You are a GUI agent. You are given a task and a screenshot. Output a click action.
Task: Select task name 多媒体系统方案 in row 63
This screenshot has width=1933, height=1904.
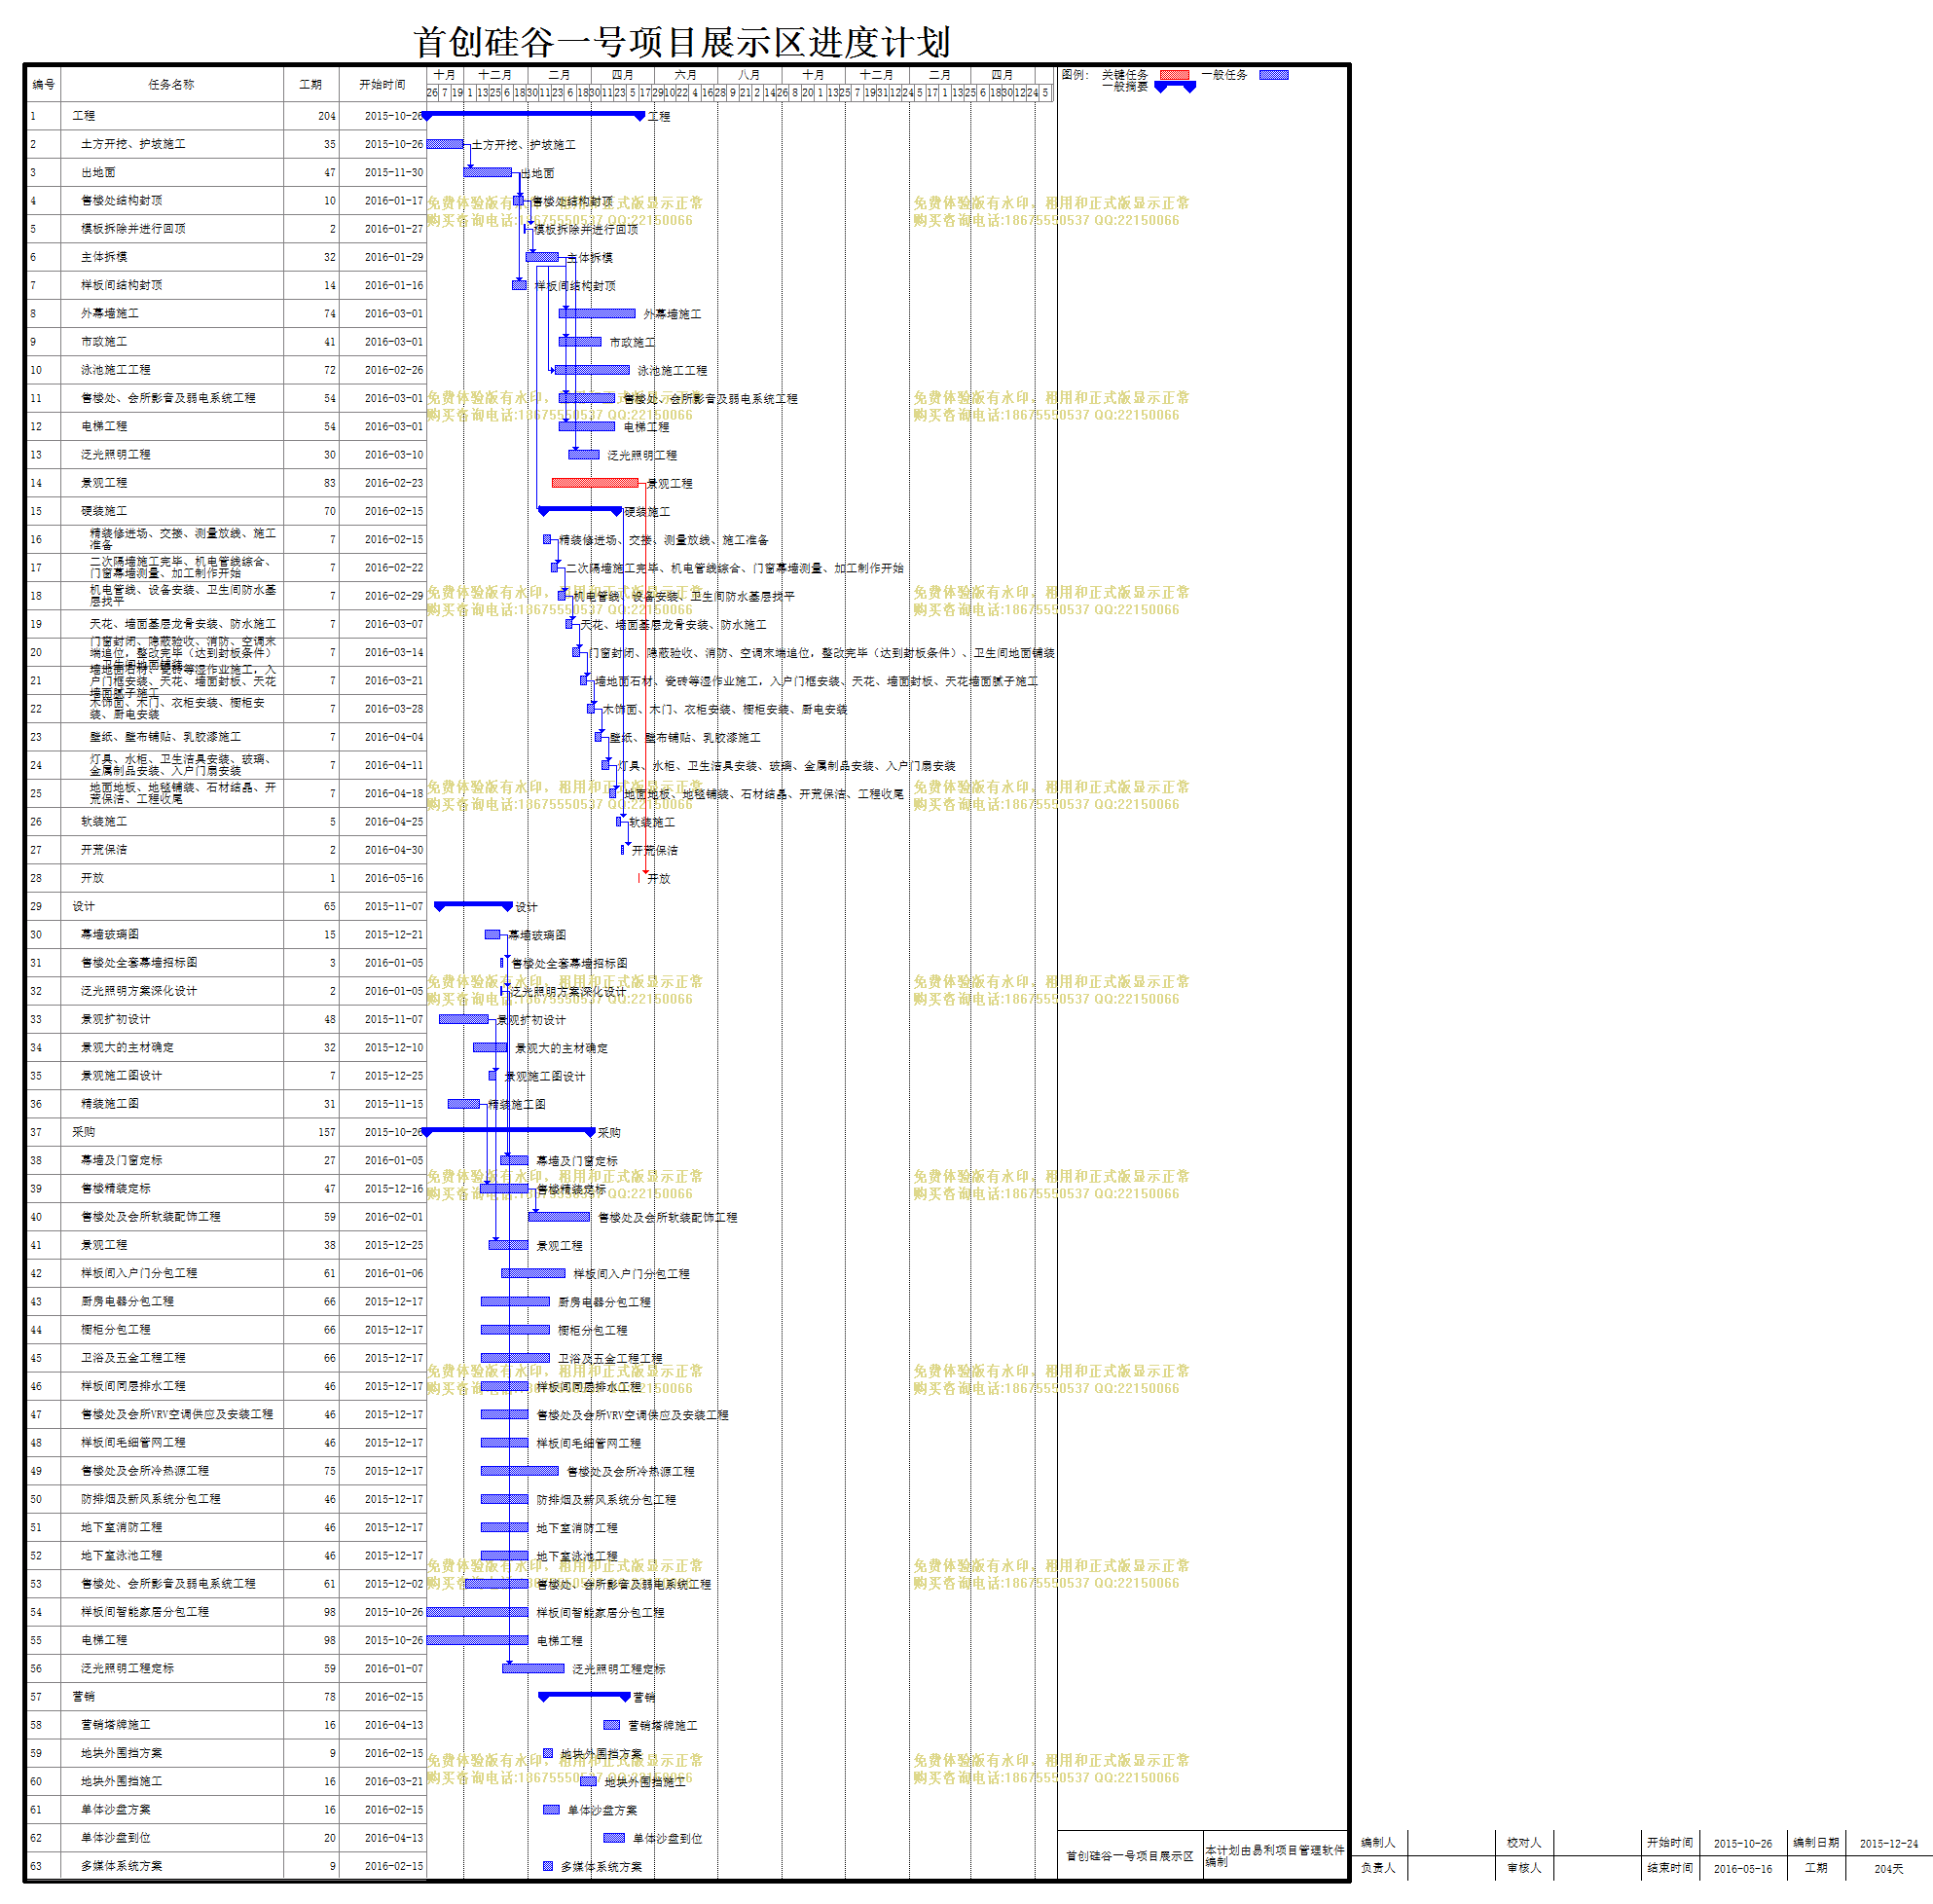tap(121, 1866)
